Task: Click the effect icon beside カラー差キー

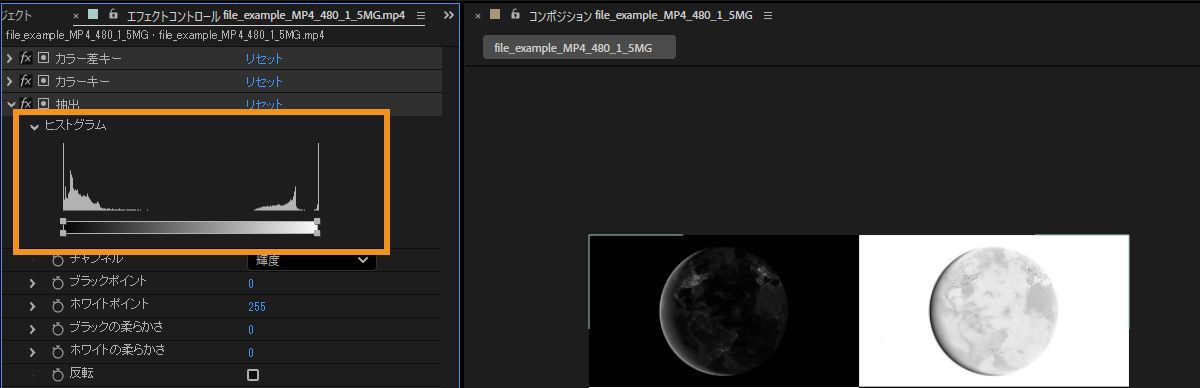Action: click(43, 59)
